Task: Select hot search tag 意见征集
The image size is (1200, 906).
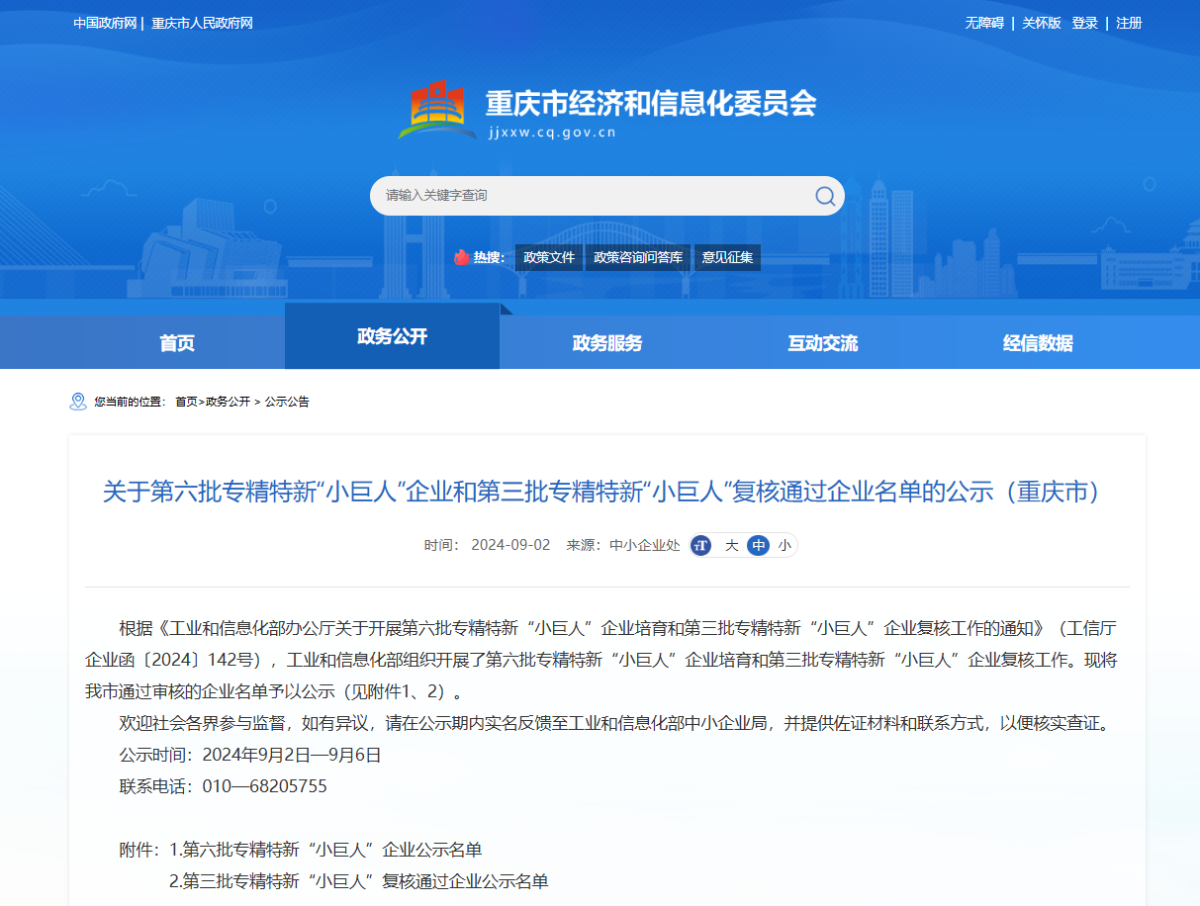Action: click(x=727, y=257)
